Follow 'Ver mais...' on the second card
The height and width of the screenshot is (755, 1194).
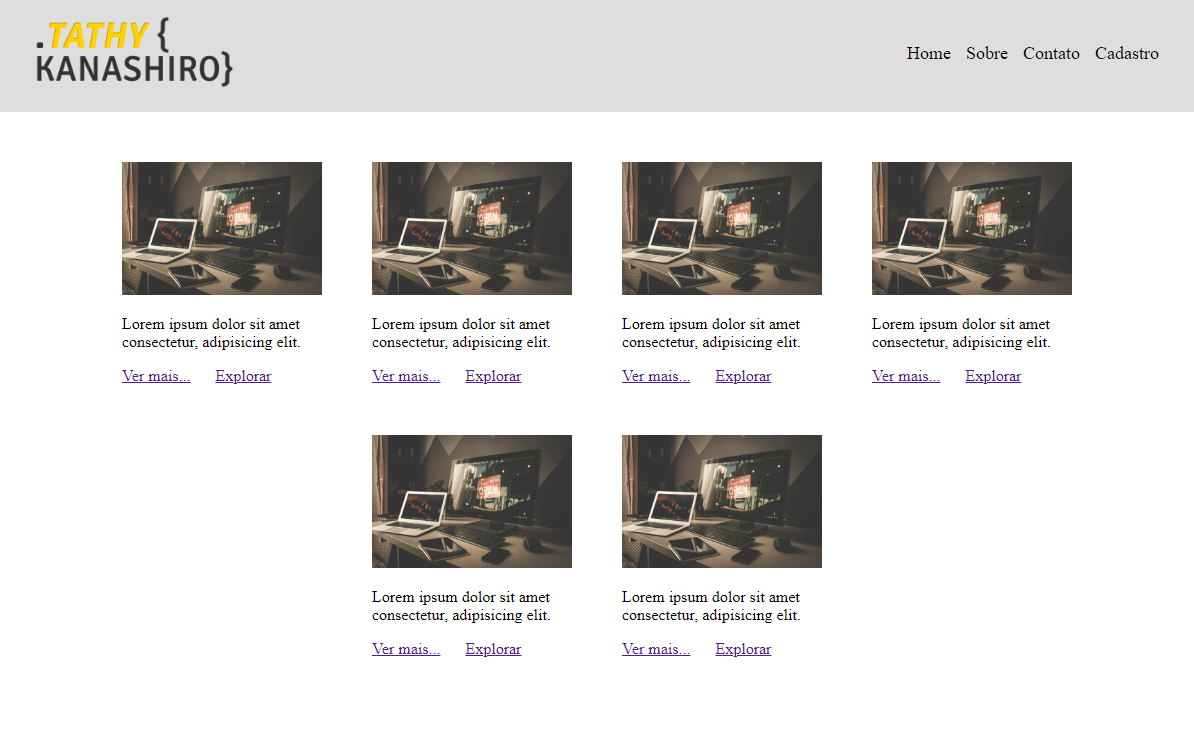pyautogui.click(x=405, y=375)
